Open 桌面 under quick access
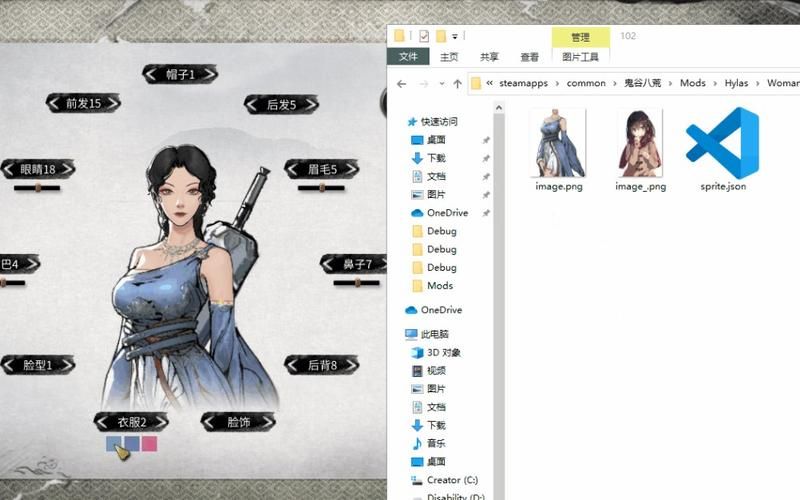The width and height of the screenshot is (800, 500). pos(429,140)
